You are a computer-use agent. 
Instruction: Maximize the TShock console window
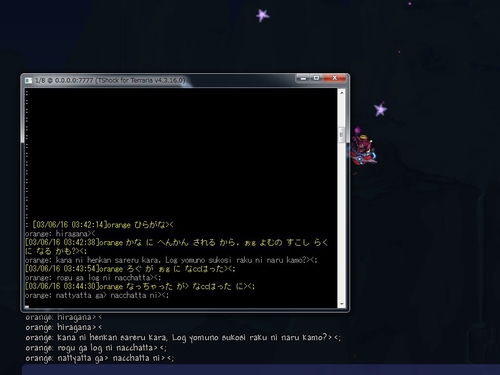pyautogui.click(x=316, y=78)
